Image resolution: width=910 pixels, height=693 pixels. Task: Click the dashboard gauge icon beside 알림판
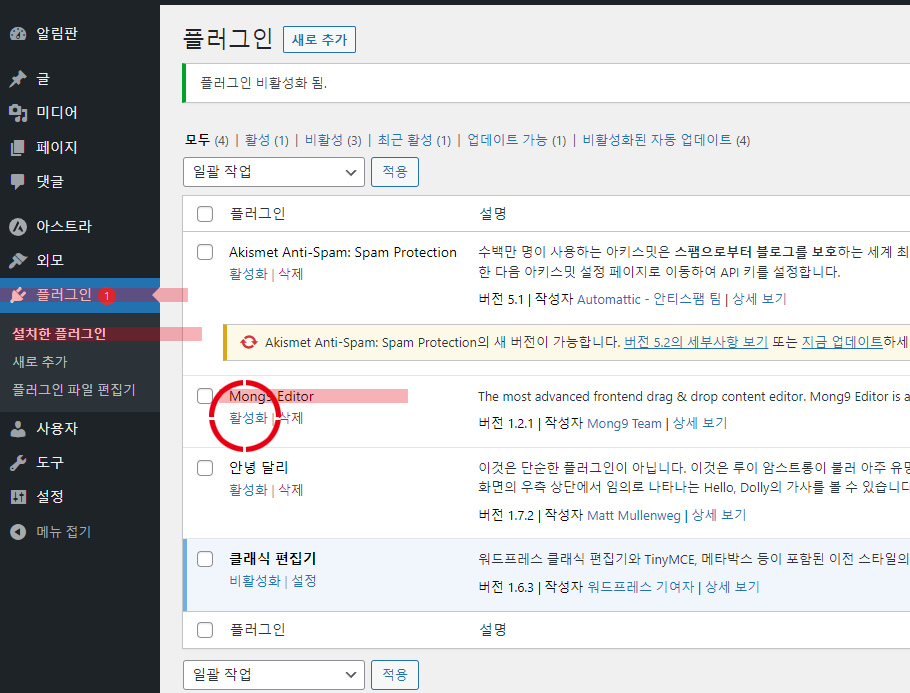coord(17,34)
